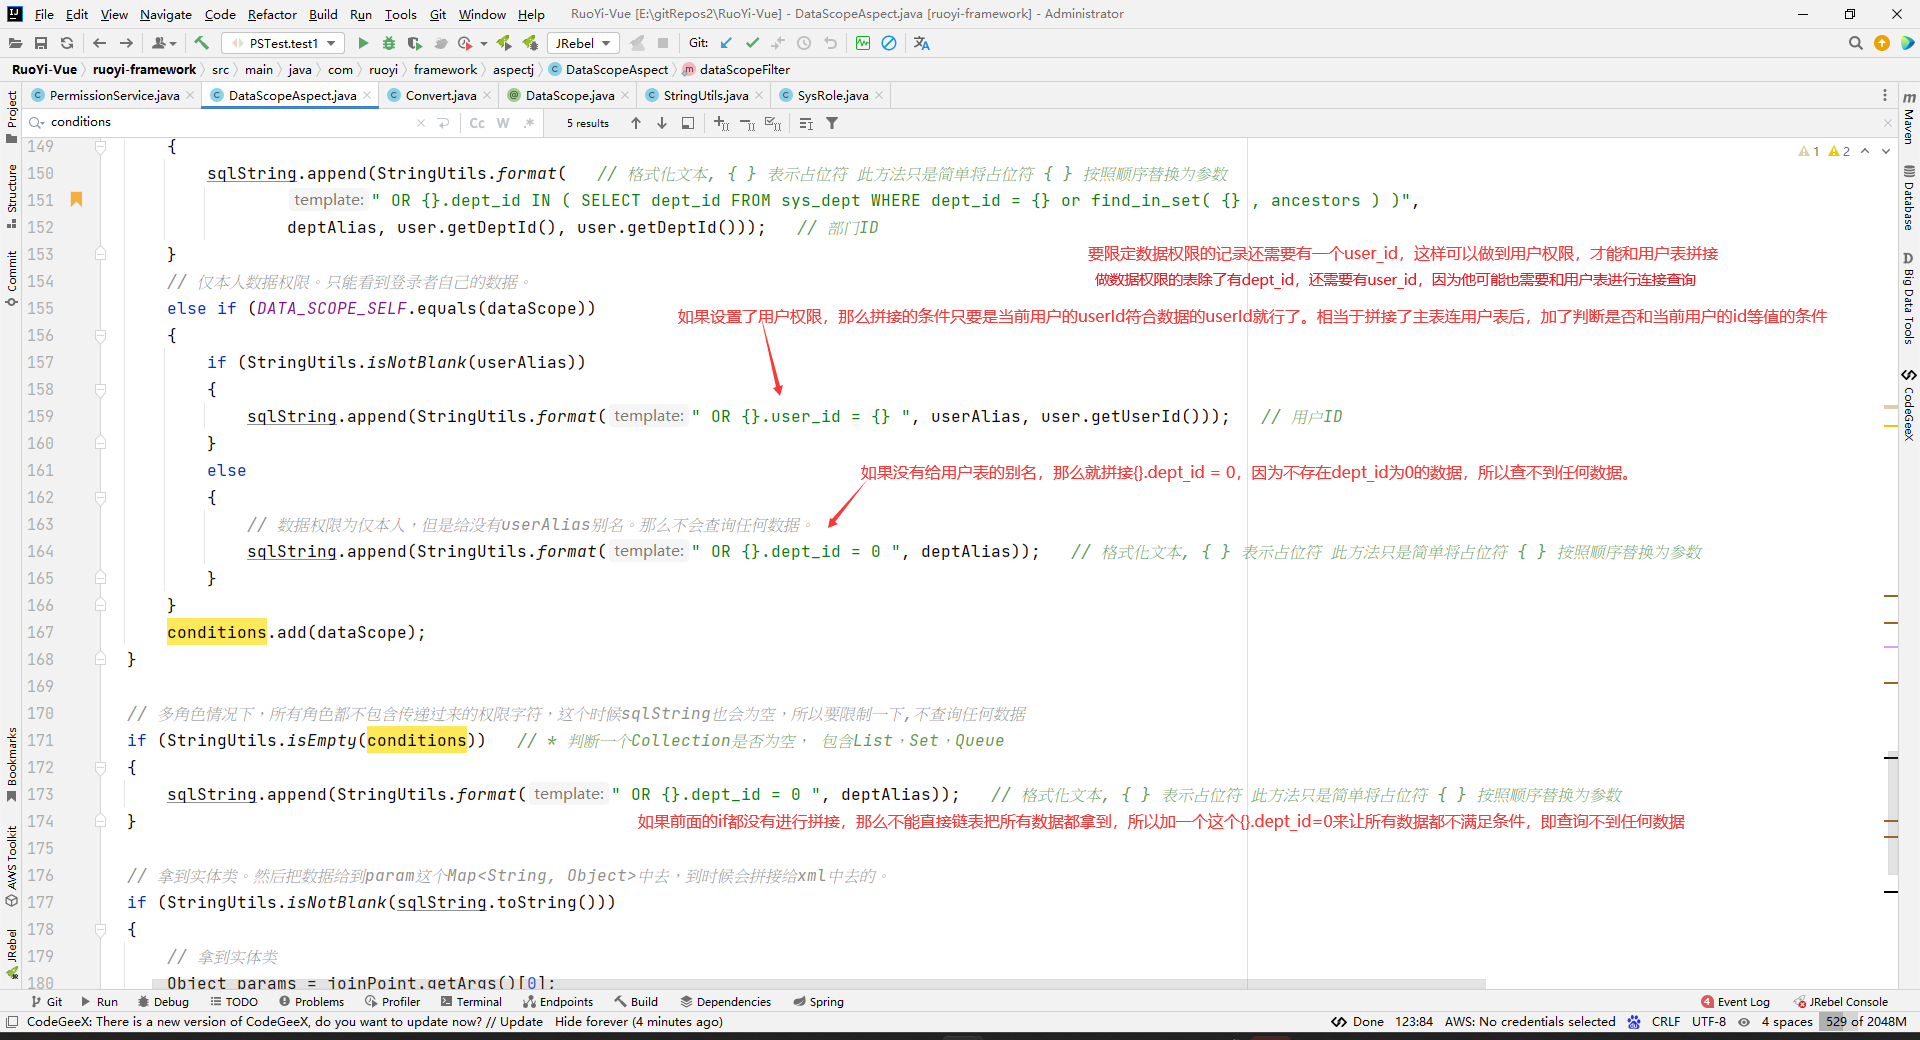This screenshot has width=1920, height=1040.
Task: Click the Git update project arrow
Action: [x=726, y=43]
